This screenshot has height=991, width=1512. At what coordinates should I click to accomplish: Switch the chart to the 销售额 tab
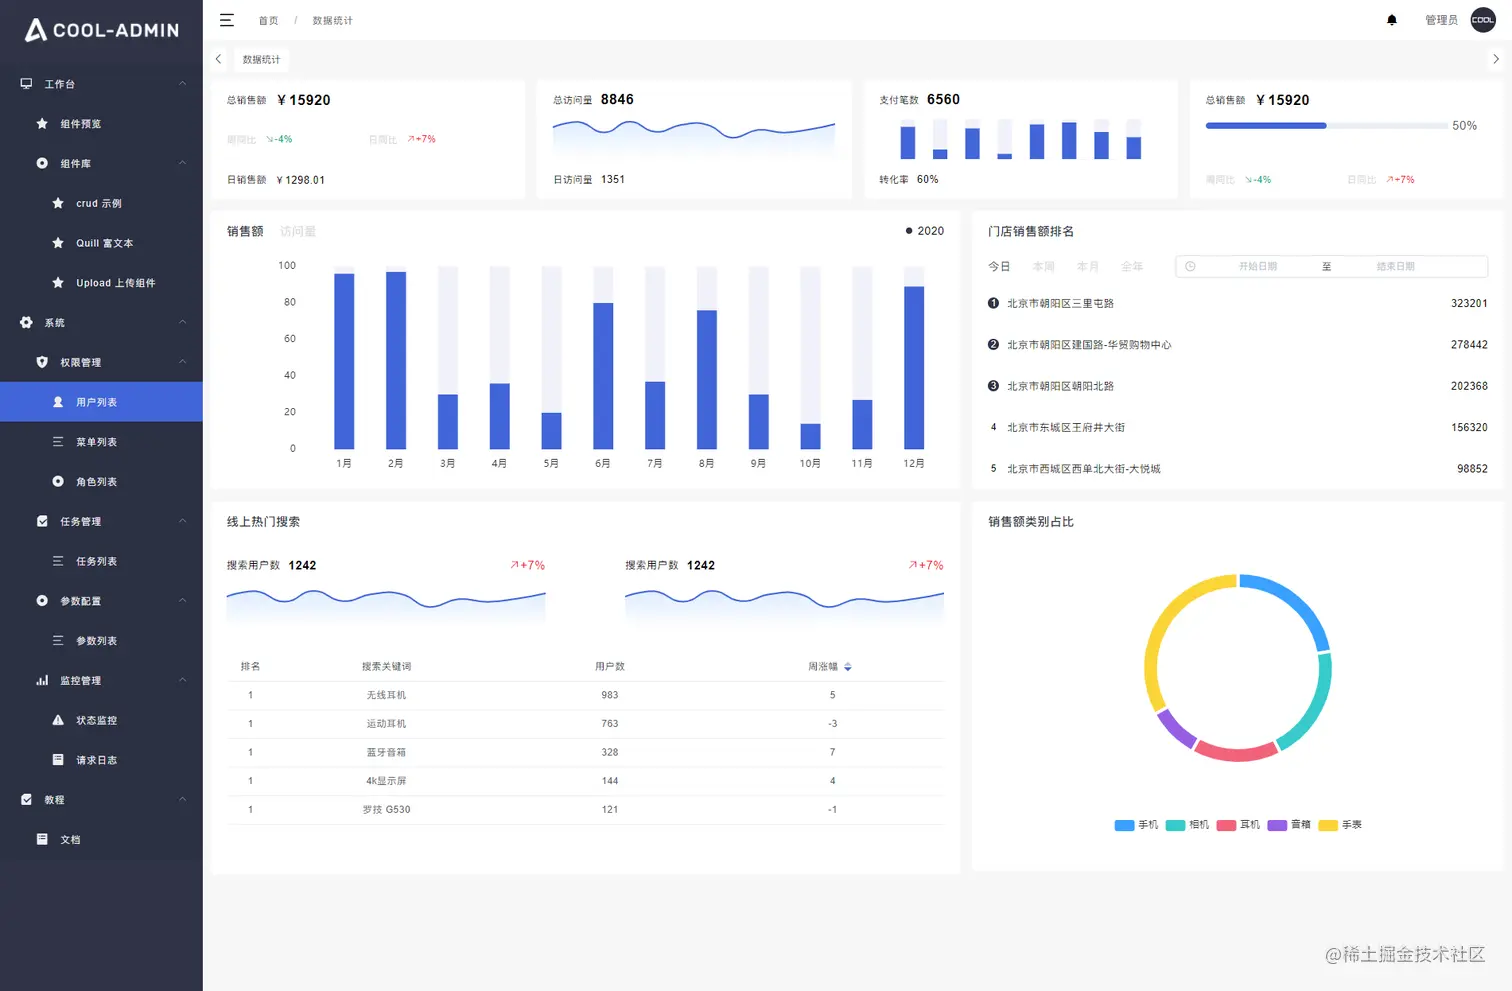(245, 232)
